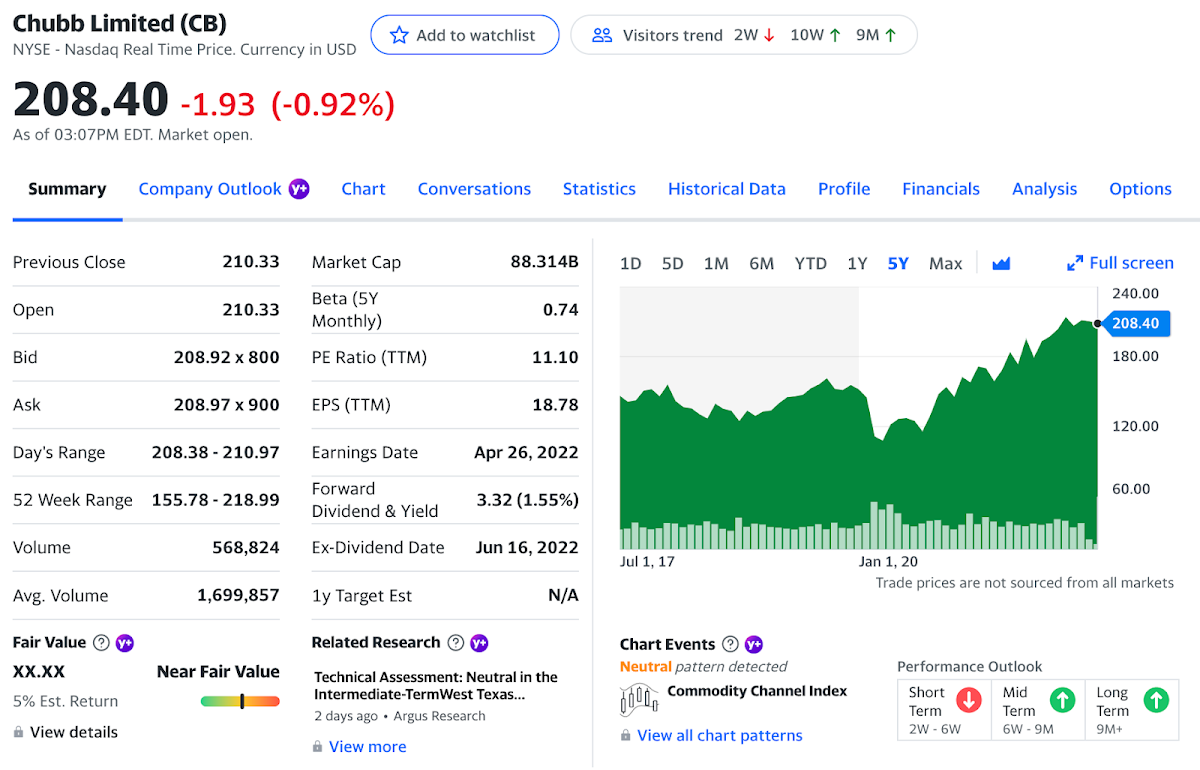Viewport: 1200px width, 770px height.
Task: Select the 1Y chart range
Action: pos(857,263)
